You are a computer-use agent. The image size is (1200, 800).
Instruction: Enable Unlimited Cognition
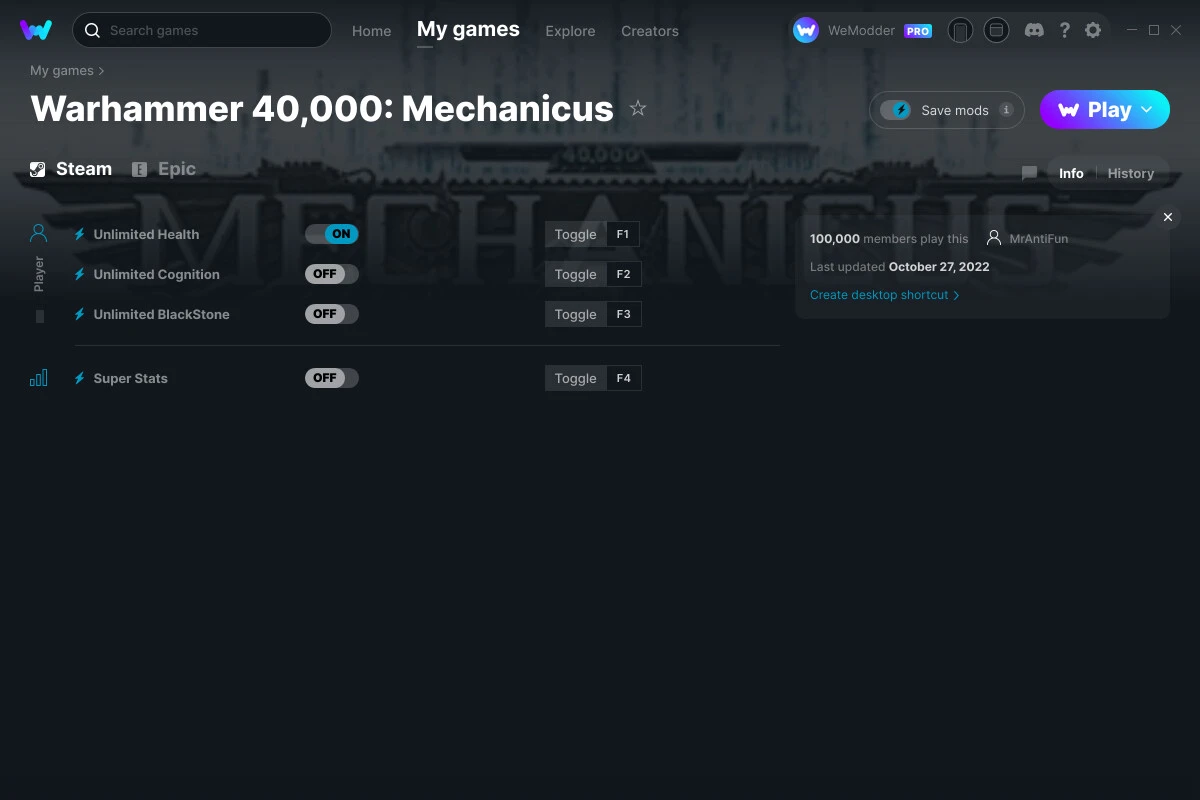click(331, 273)
